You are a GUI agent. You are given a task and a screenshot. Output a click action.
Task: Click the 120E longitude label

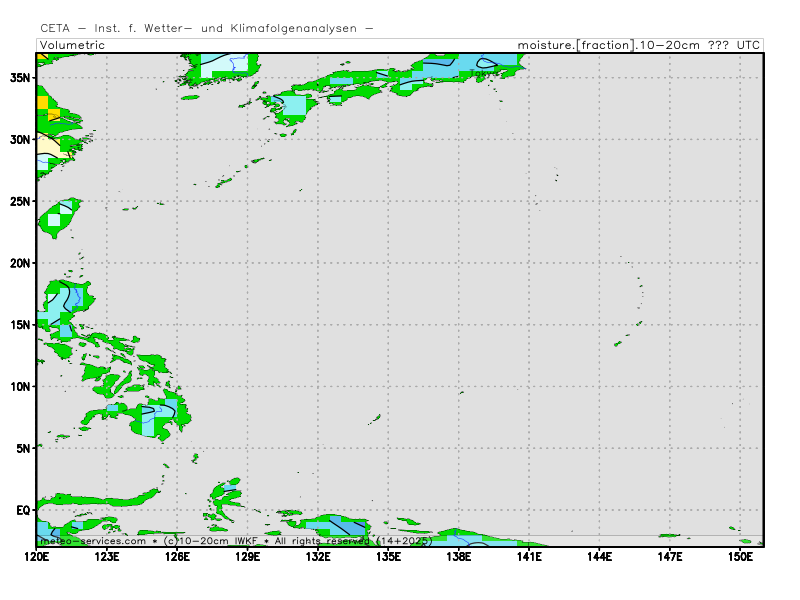pyautogui.click(x=37, y=556)
